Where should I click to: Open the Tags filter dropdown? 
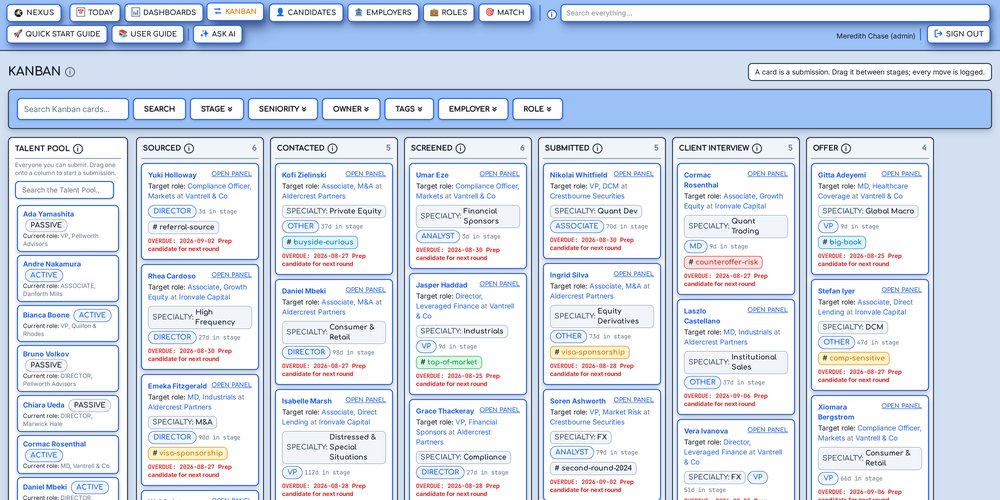click(409, 109)
